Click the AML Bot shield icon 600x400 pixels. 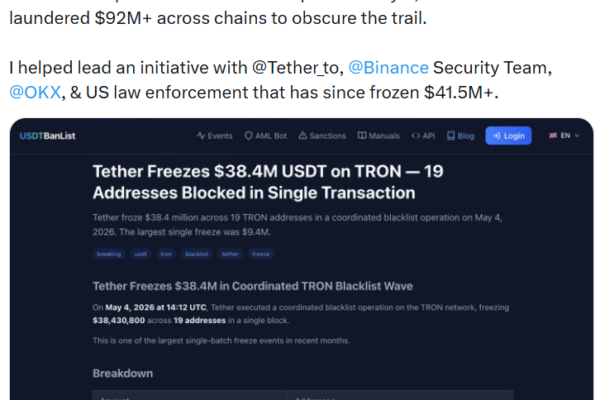[x=248, y=136]
